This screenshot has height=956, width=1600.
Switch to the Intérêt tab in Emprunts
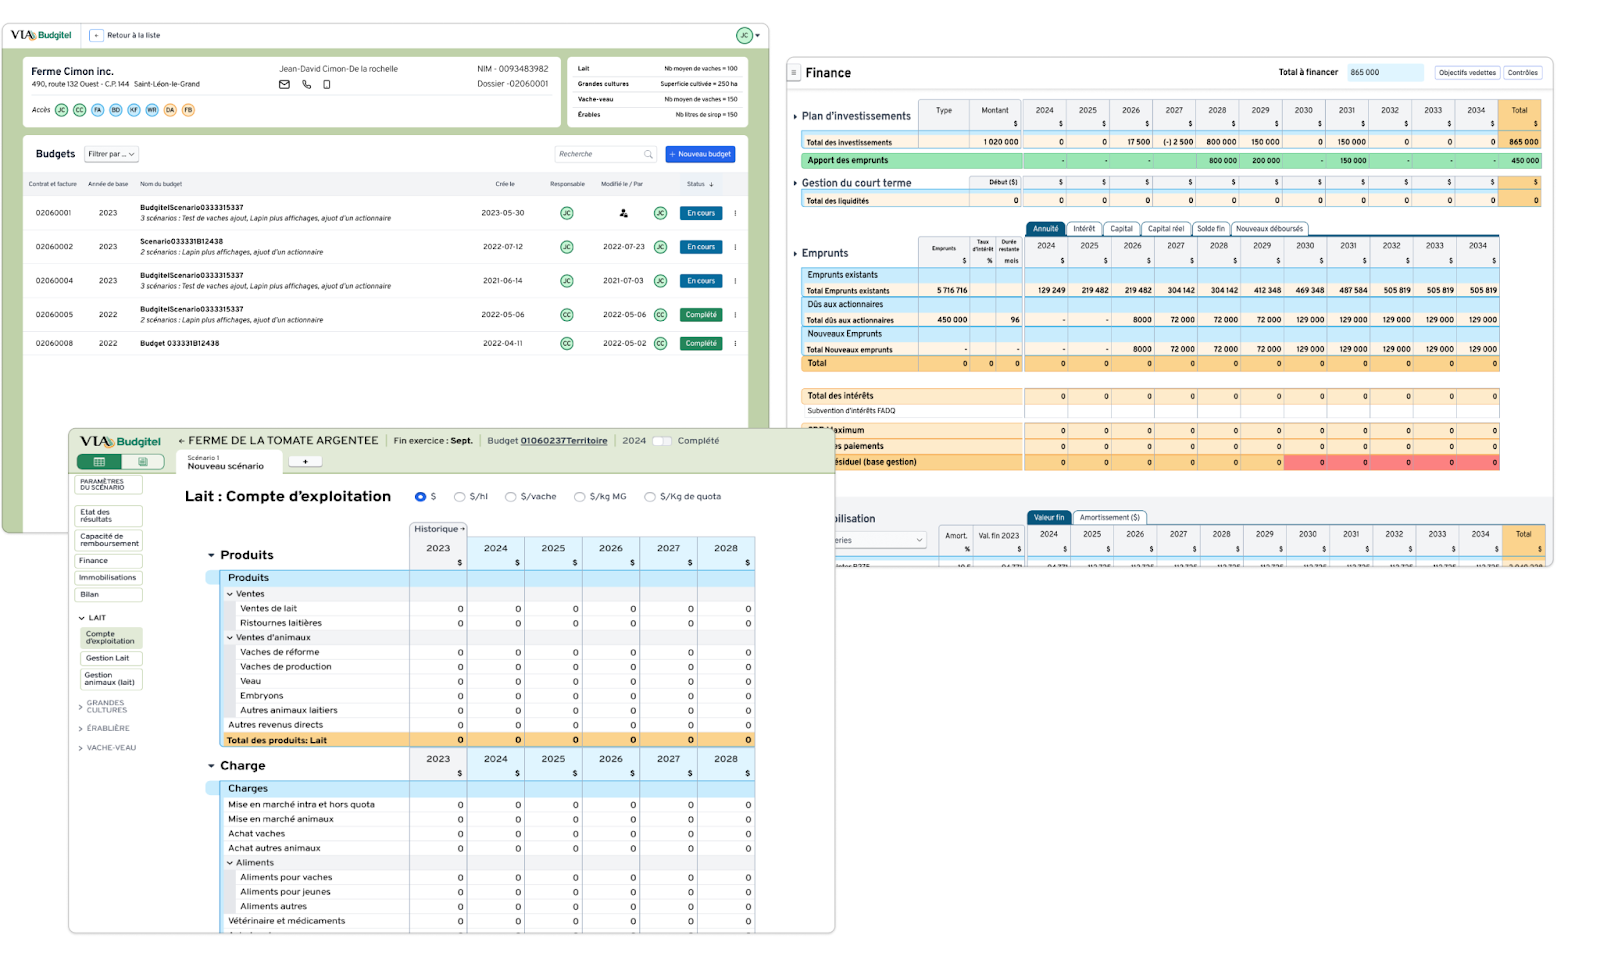(1084, 229)
